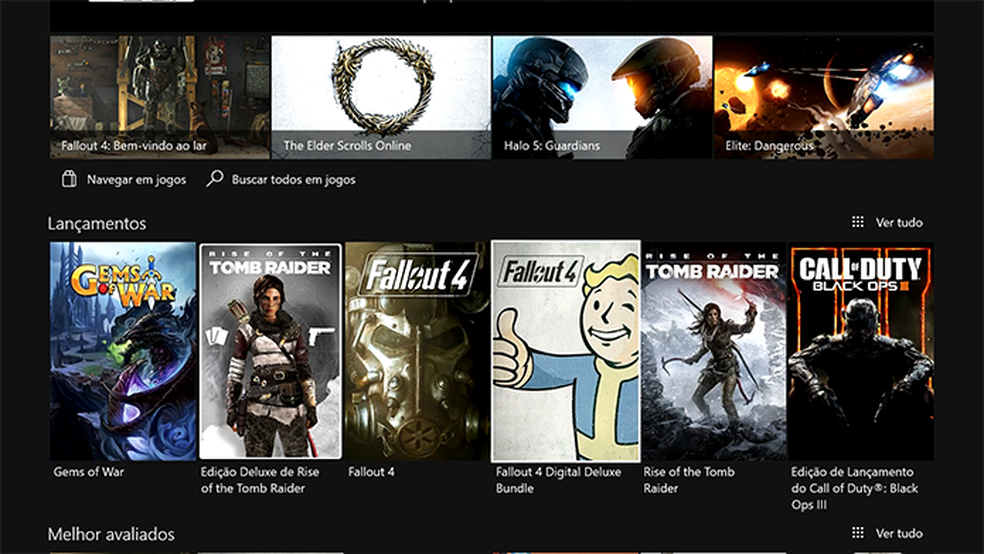Screen dimensions: 984x554
Task: Select Navegar em jogos
Action: (136, 179)
